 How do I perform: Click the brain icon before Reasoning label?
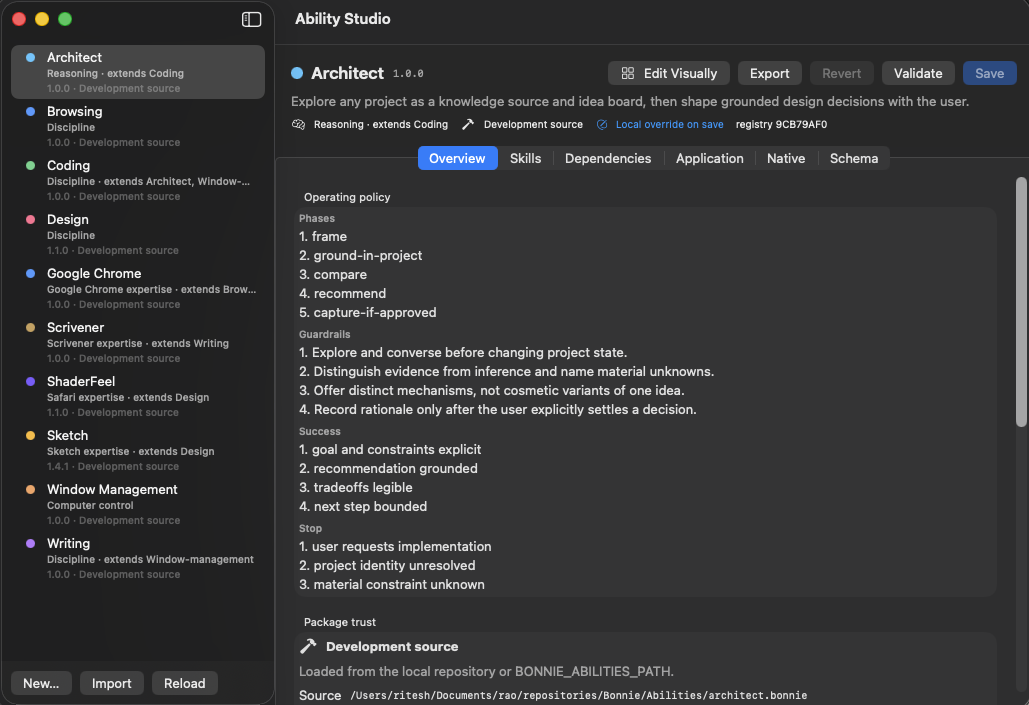299,124
